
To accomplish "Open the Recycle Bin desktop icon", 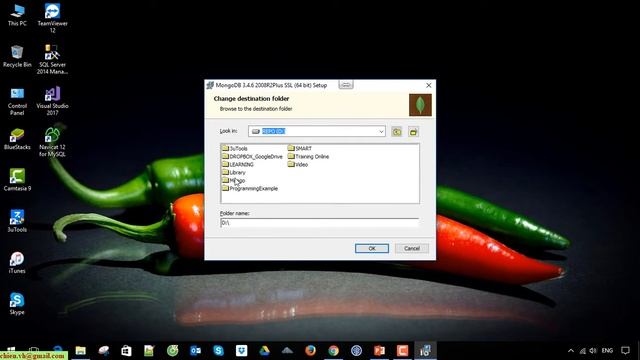I will click(17, 56).
